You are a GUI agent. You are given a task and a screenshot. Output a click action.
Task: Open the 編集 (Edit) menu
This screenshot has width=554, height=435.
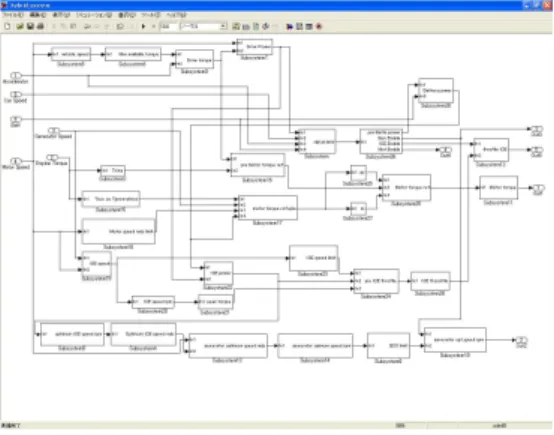[38, 15]
